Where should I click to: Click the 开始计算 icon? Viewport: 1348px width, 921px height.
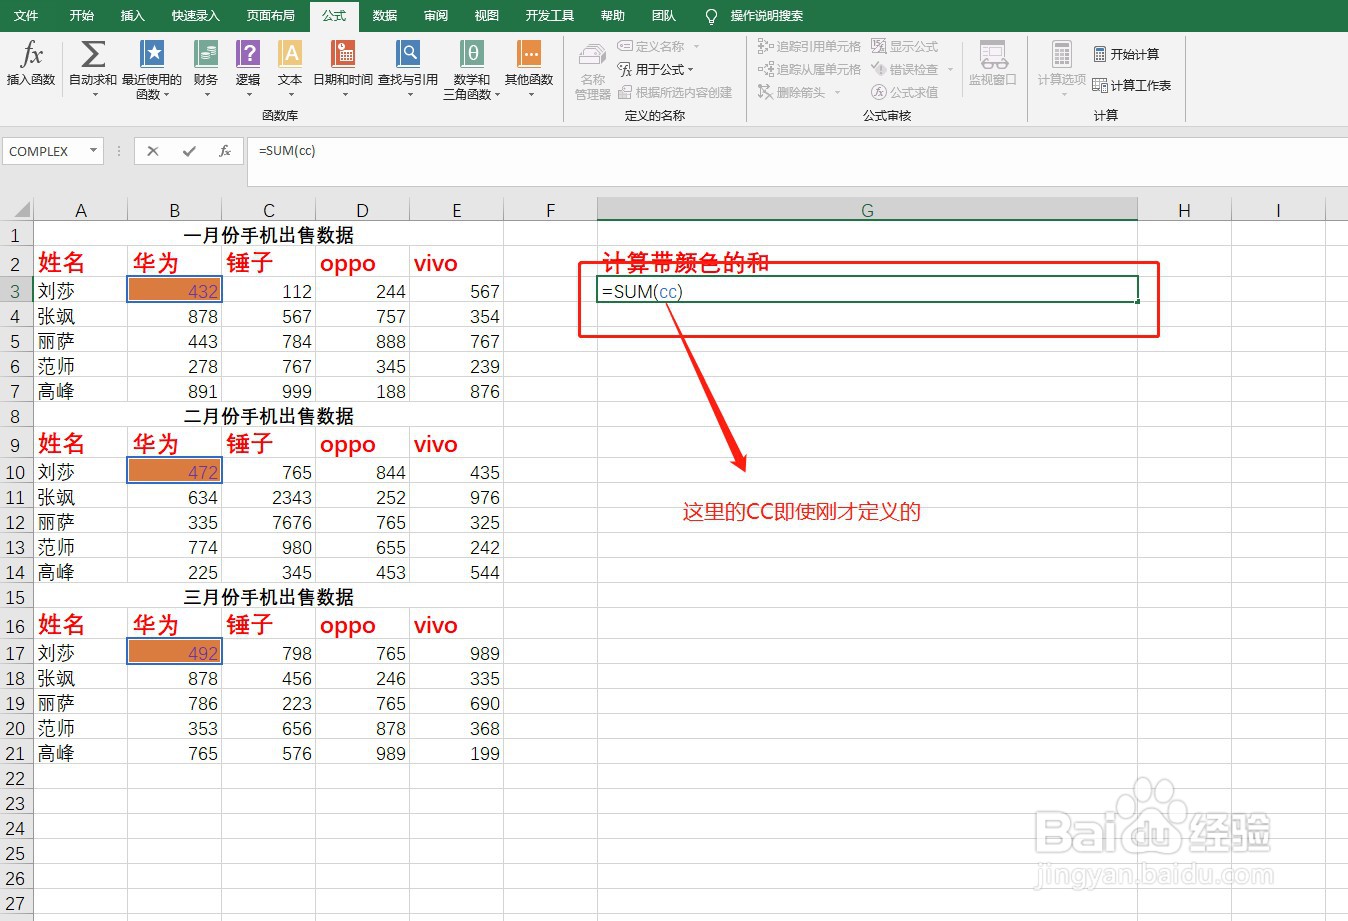point(1128,53)
